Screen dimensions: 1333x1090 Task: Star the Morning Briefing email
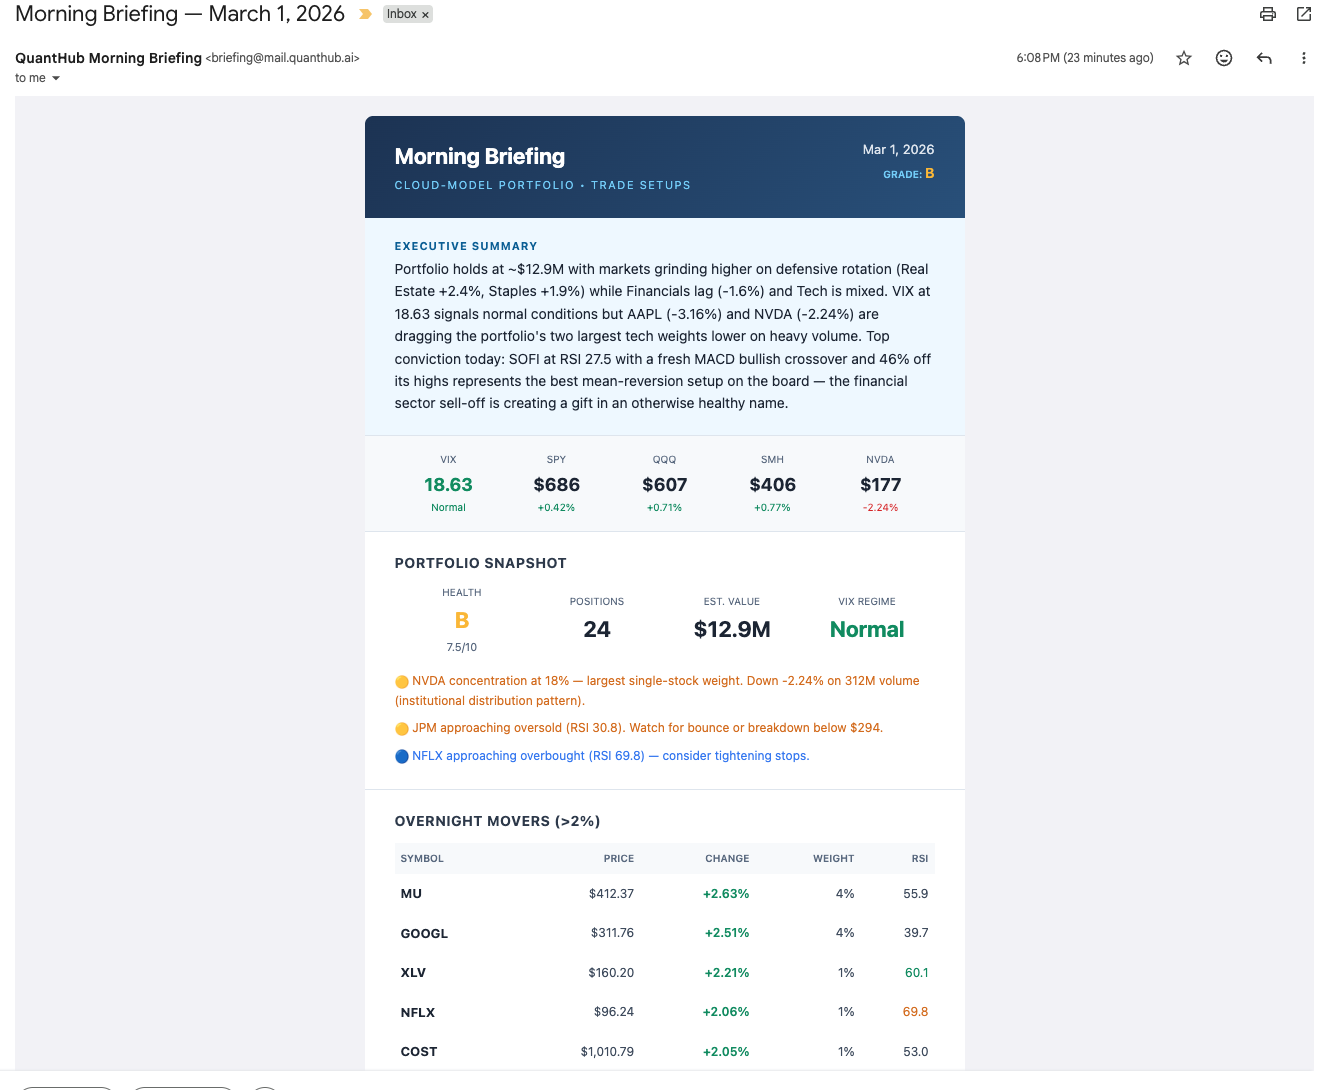pyautogui.click(x=1184, y=58)
